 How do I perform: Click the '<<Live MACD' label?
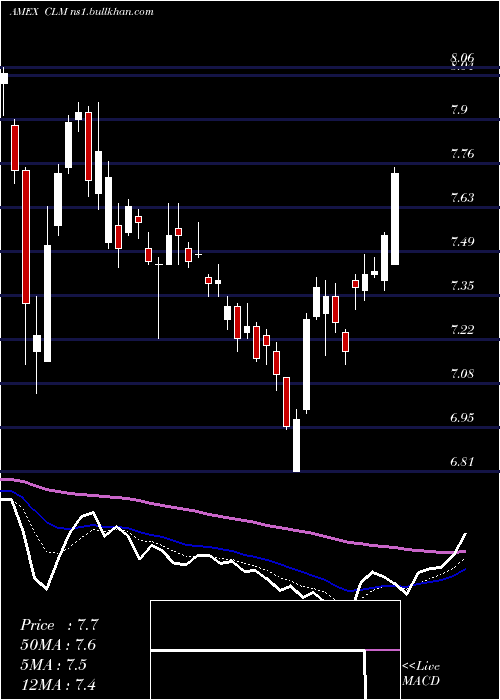(421, 674)
